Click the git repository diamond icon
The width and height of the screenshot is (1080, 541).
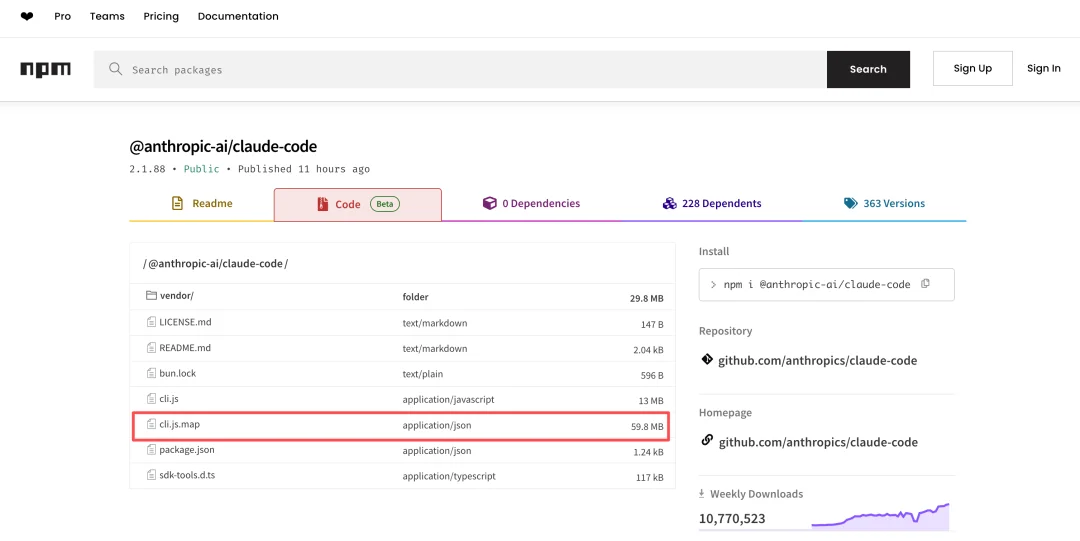[707, 360]
